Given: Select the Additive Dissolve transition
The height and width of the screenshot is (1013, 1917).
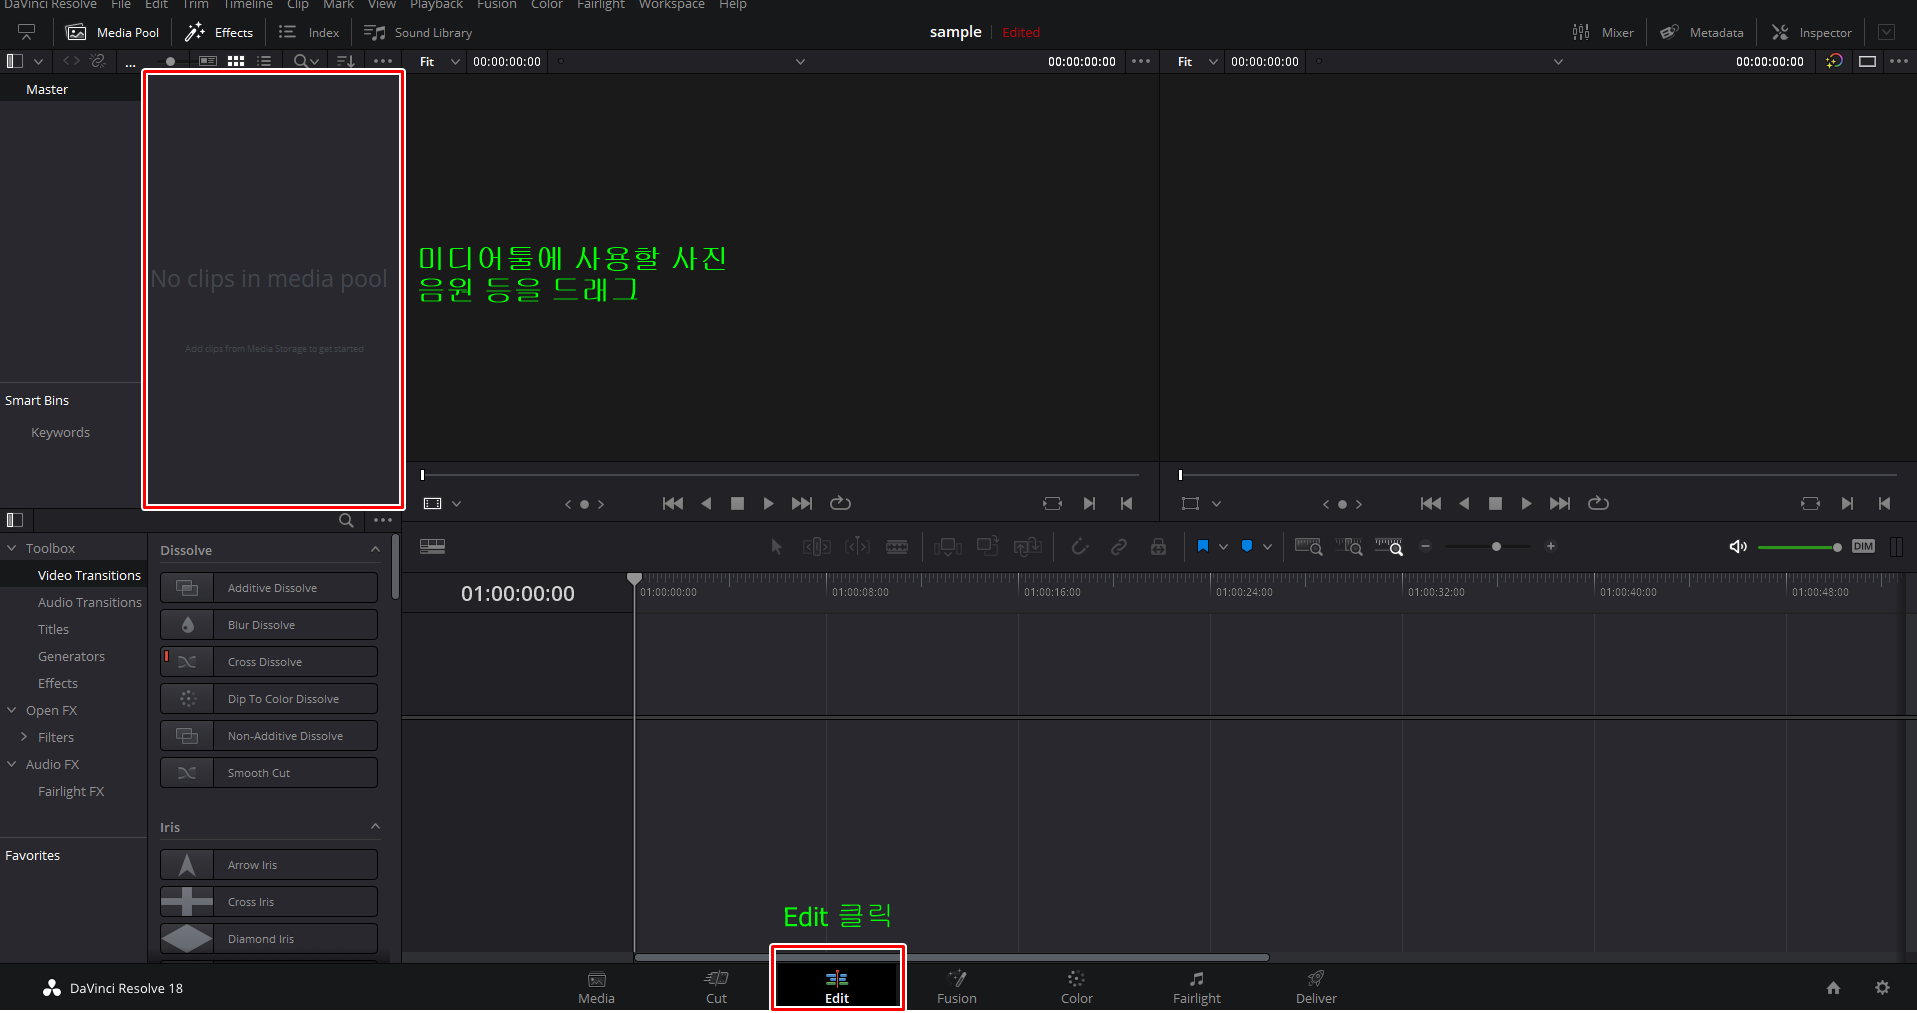Looking at the screenshot, I should pyautogui.click(x=269, y=587).
